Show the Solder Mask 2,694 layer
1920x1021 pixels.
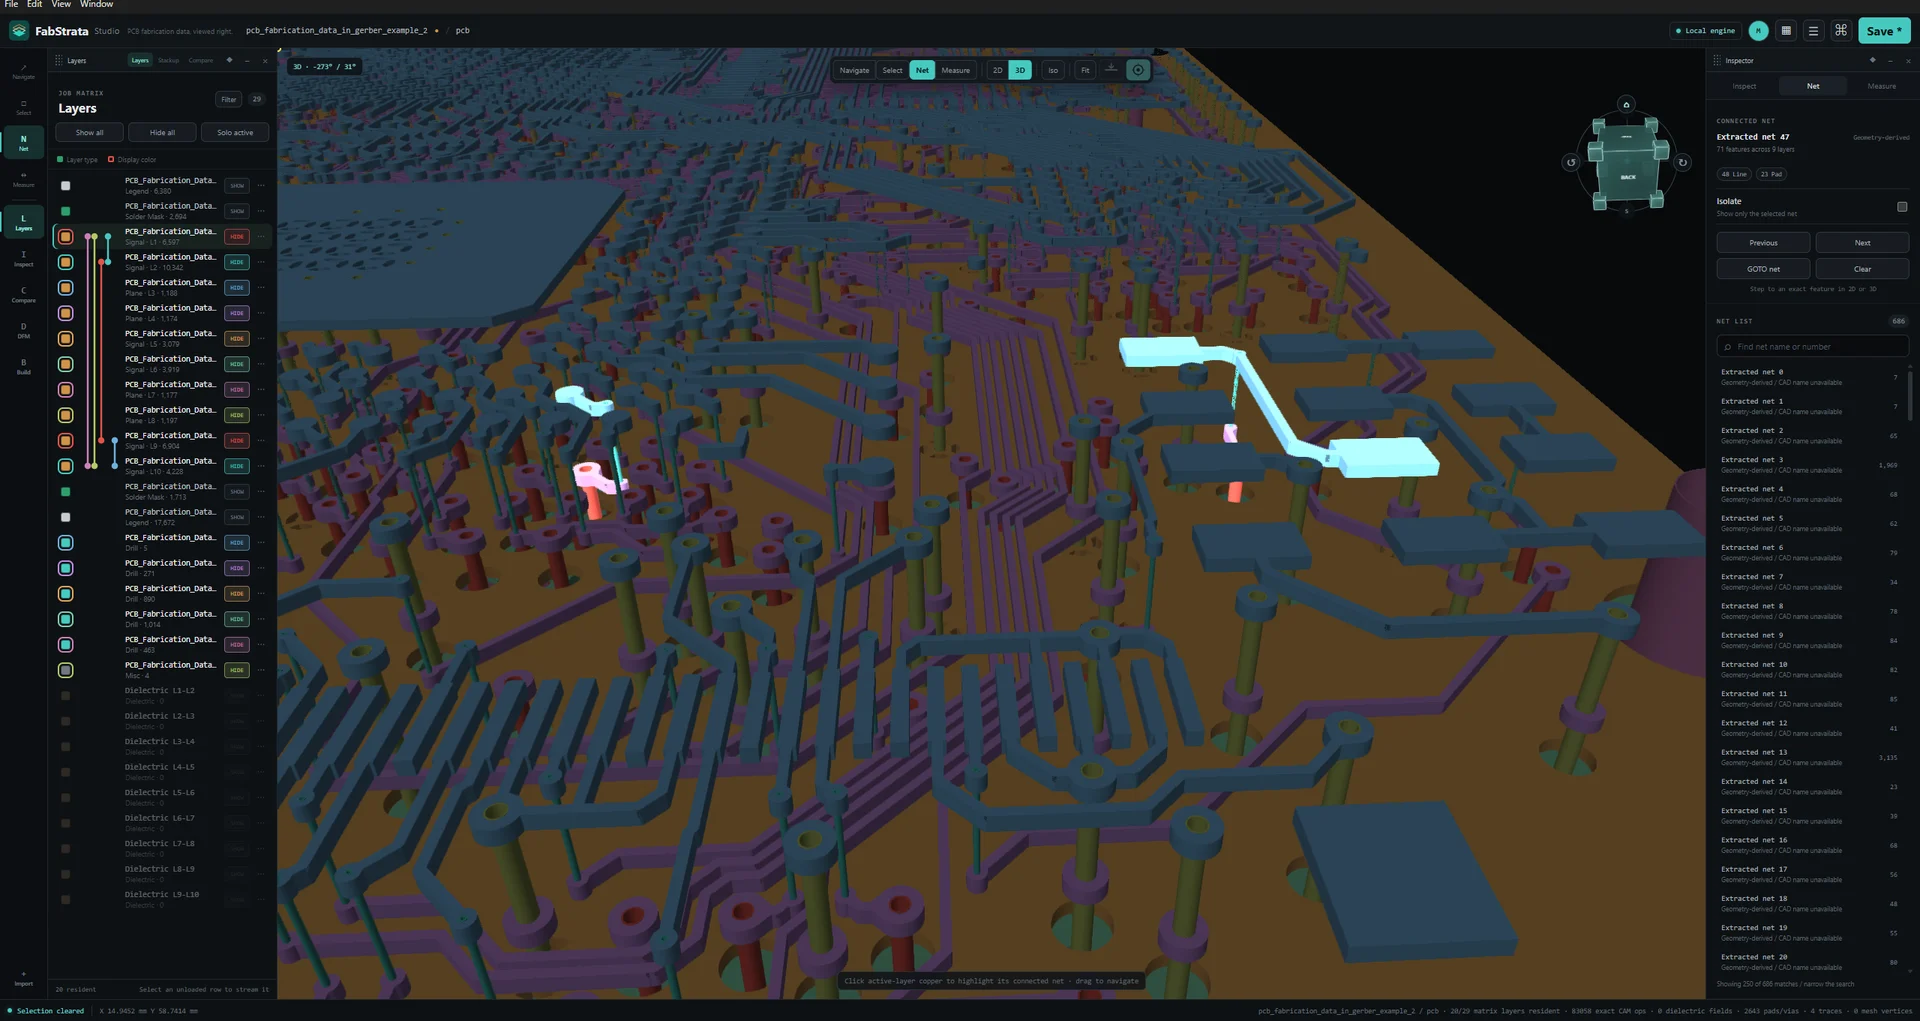237,211
